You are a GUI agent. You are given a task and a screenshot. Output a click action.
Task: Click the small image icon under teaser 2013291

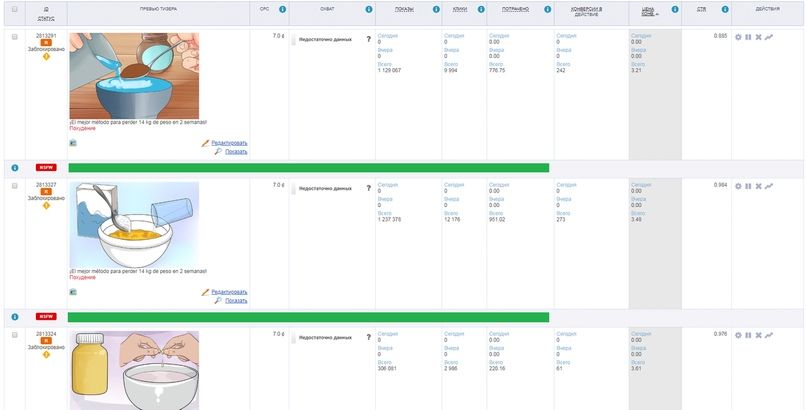[73, 143]
